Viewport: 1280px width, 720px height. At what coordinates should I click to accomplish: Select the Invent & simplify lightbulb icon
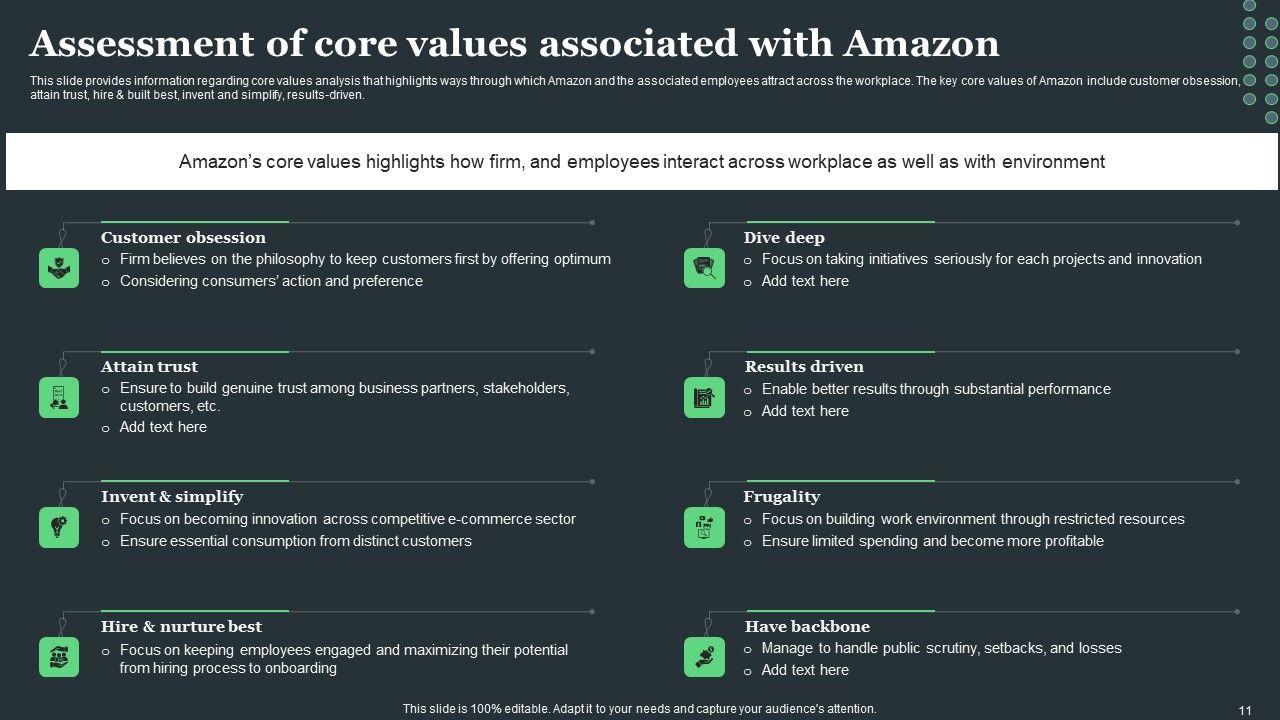point(59,527)
